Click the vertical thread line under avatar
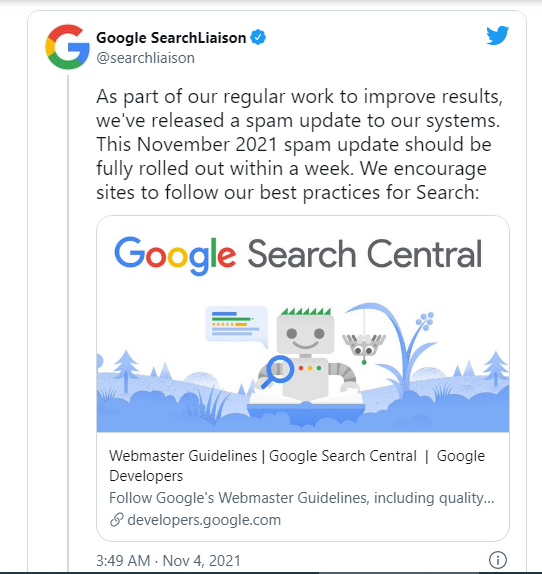This screenshot has height=574, width=542. 68,322
